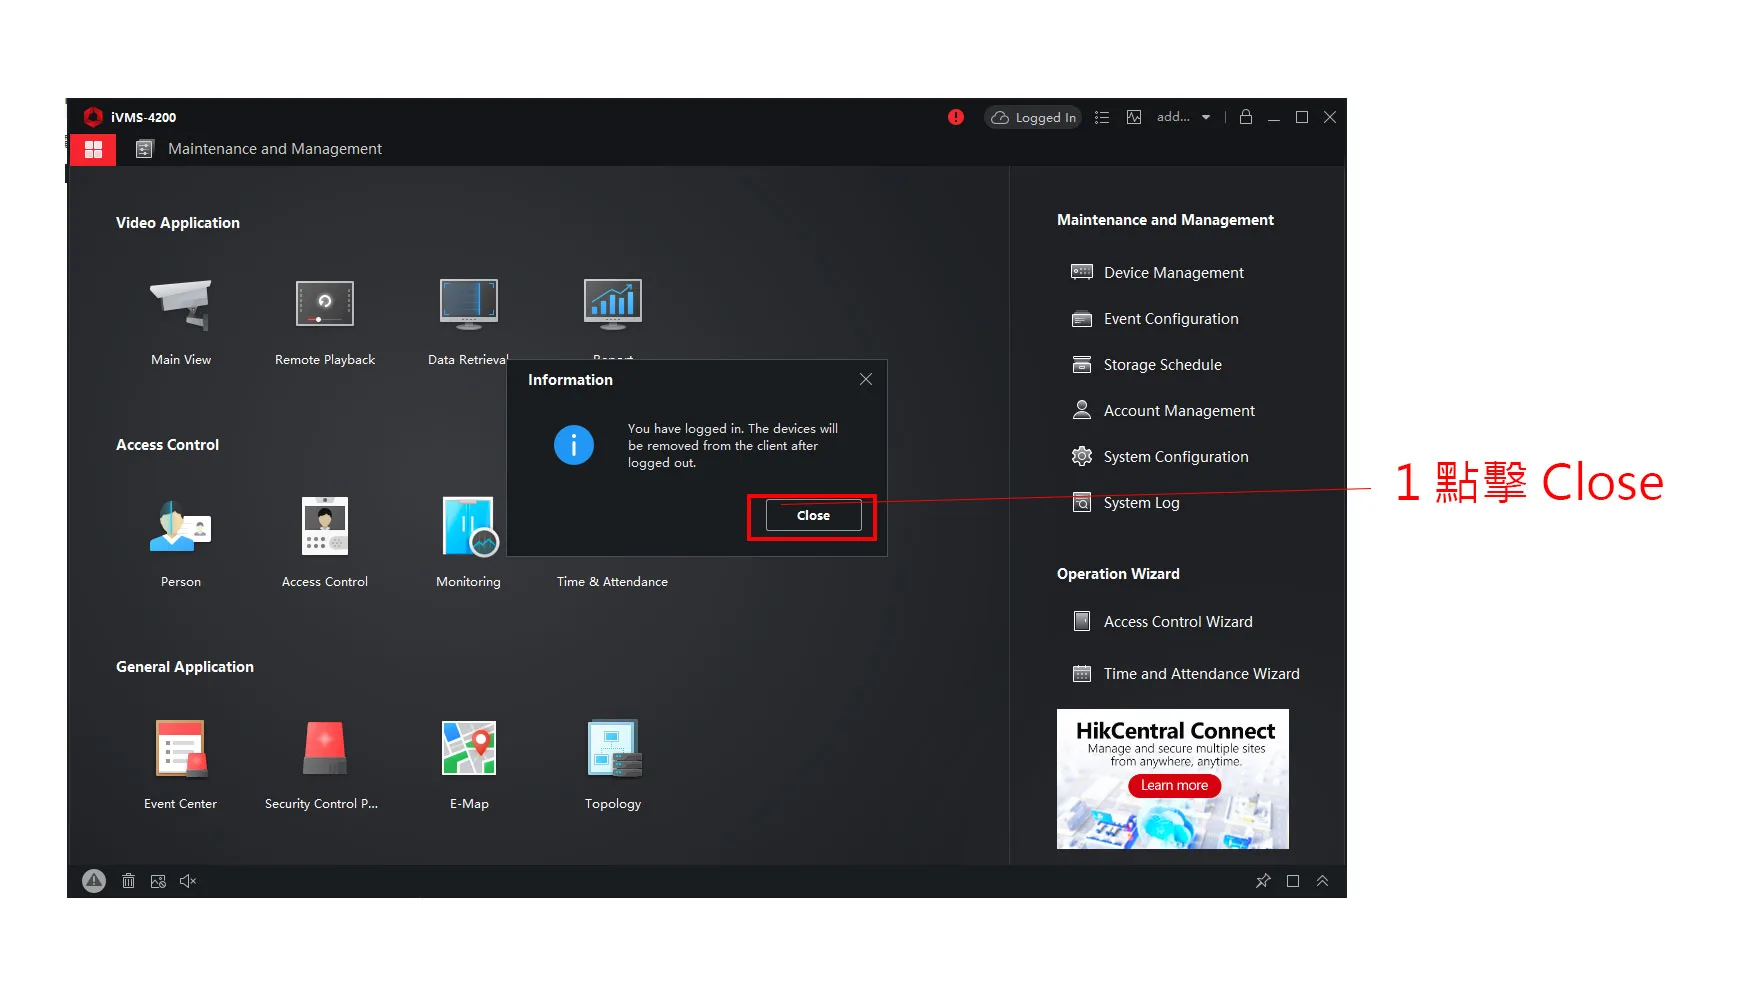Click the red alert exclamation icon
1743x1000 pixels.
click(x=956, y=117)
